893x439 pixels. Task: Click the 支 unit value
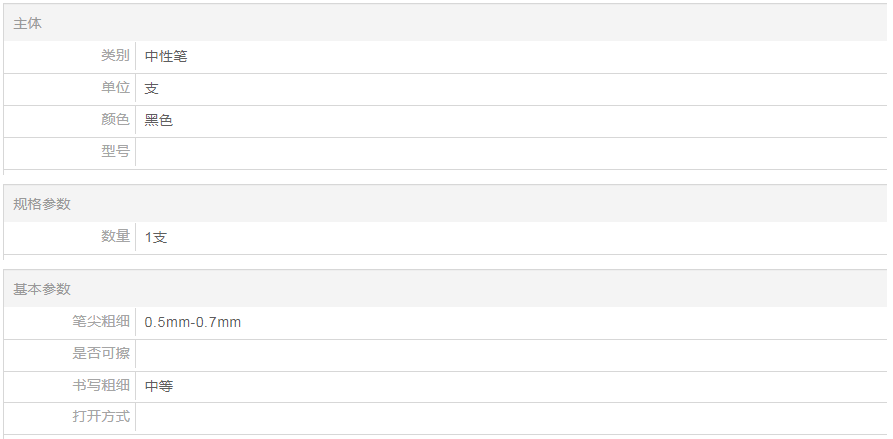coord(152,89)
